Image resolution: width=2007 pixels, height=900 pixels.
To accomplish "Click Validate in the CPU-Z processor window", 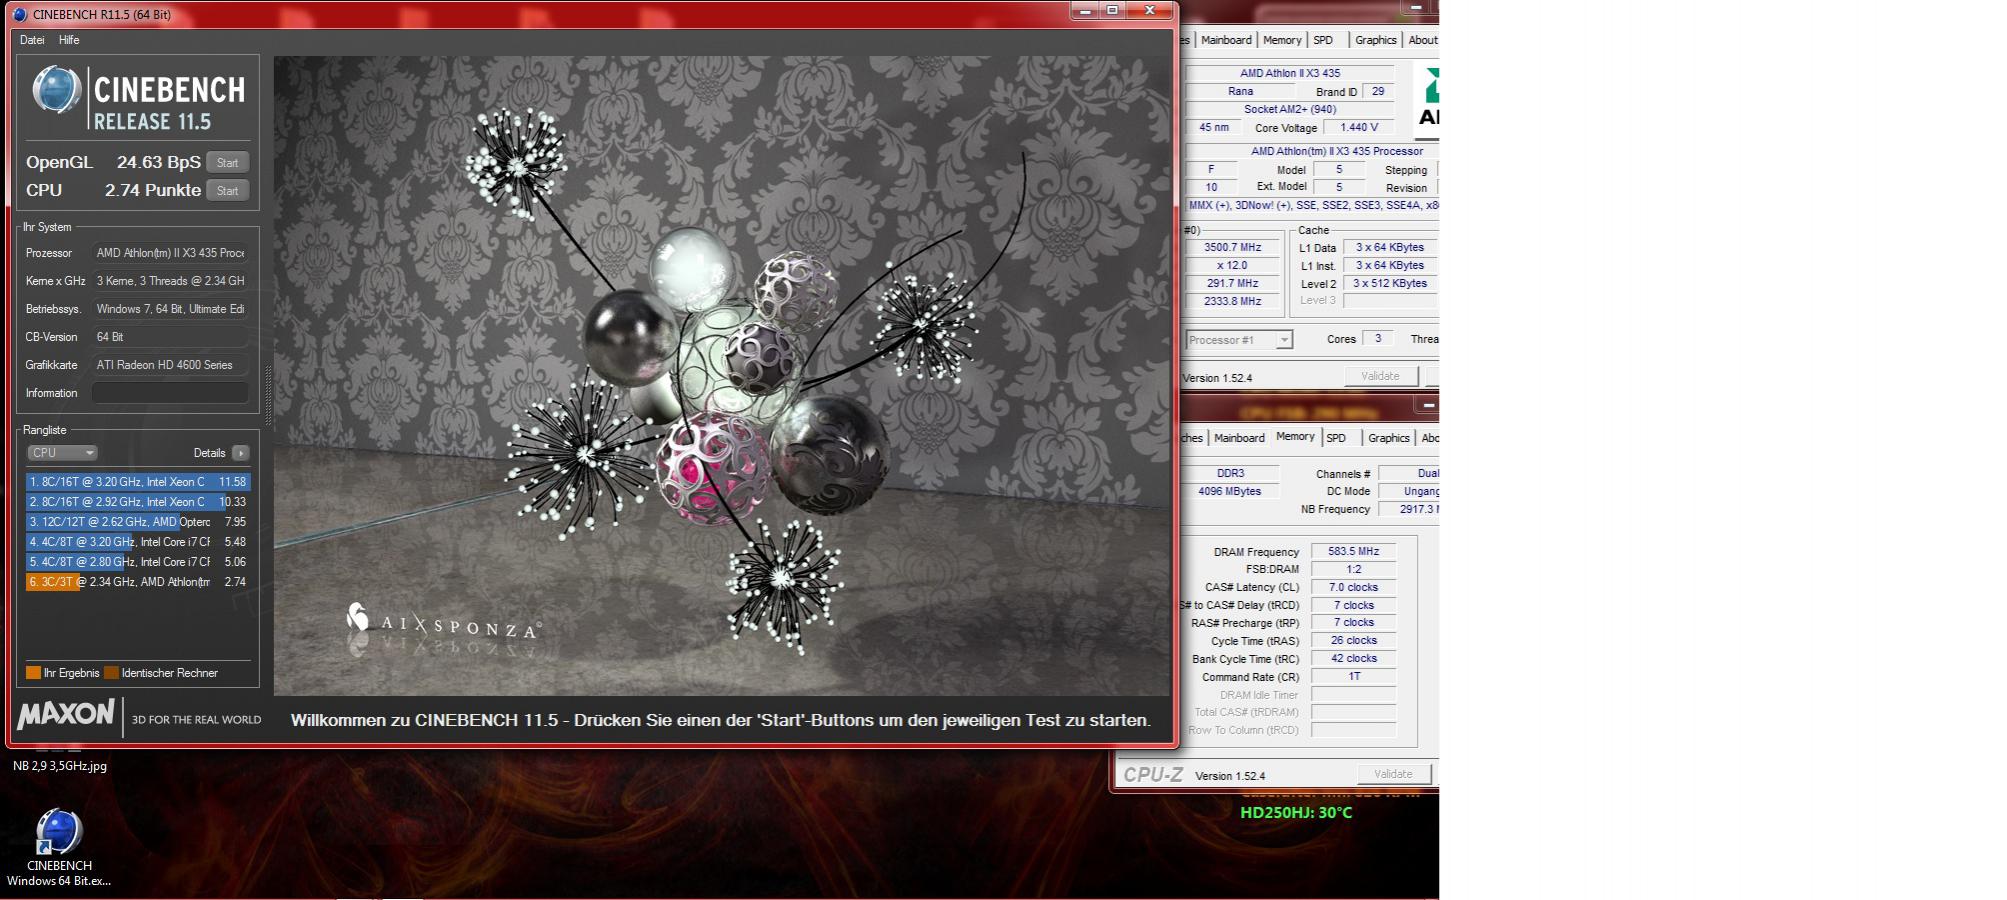I will pyautogui.click(x=1380, y=376).
